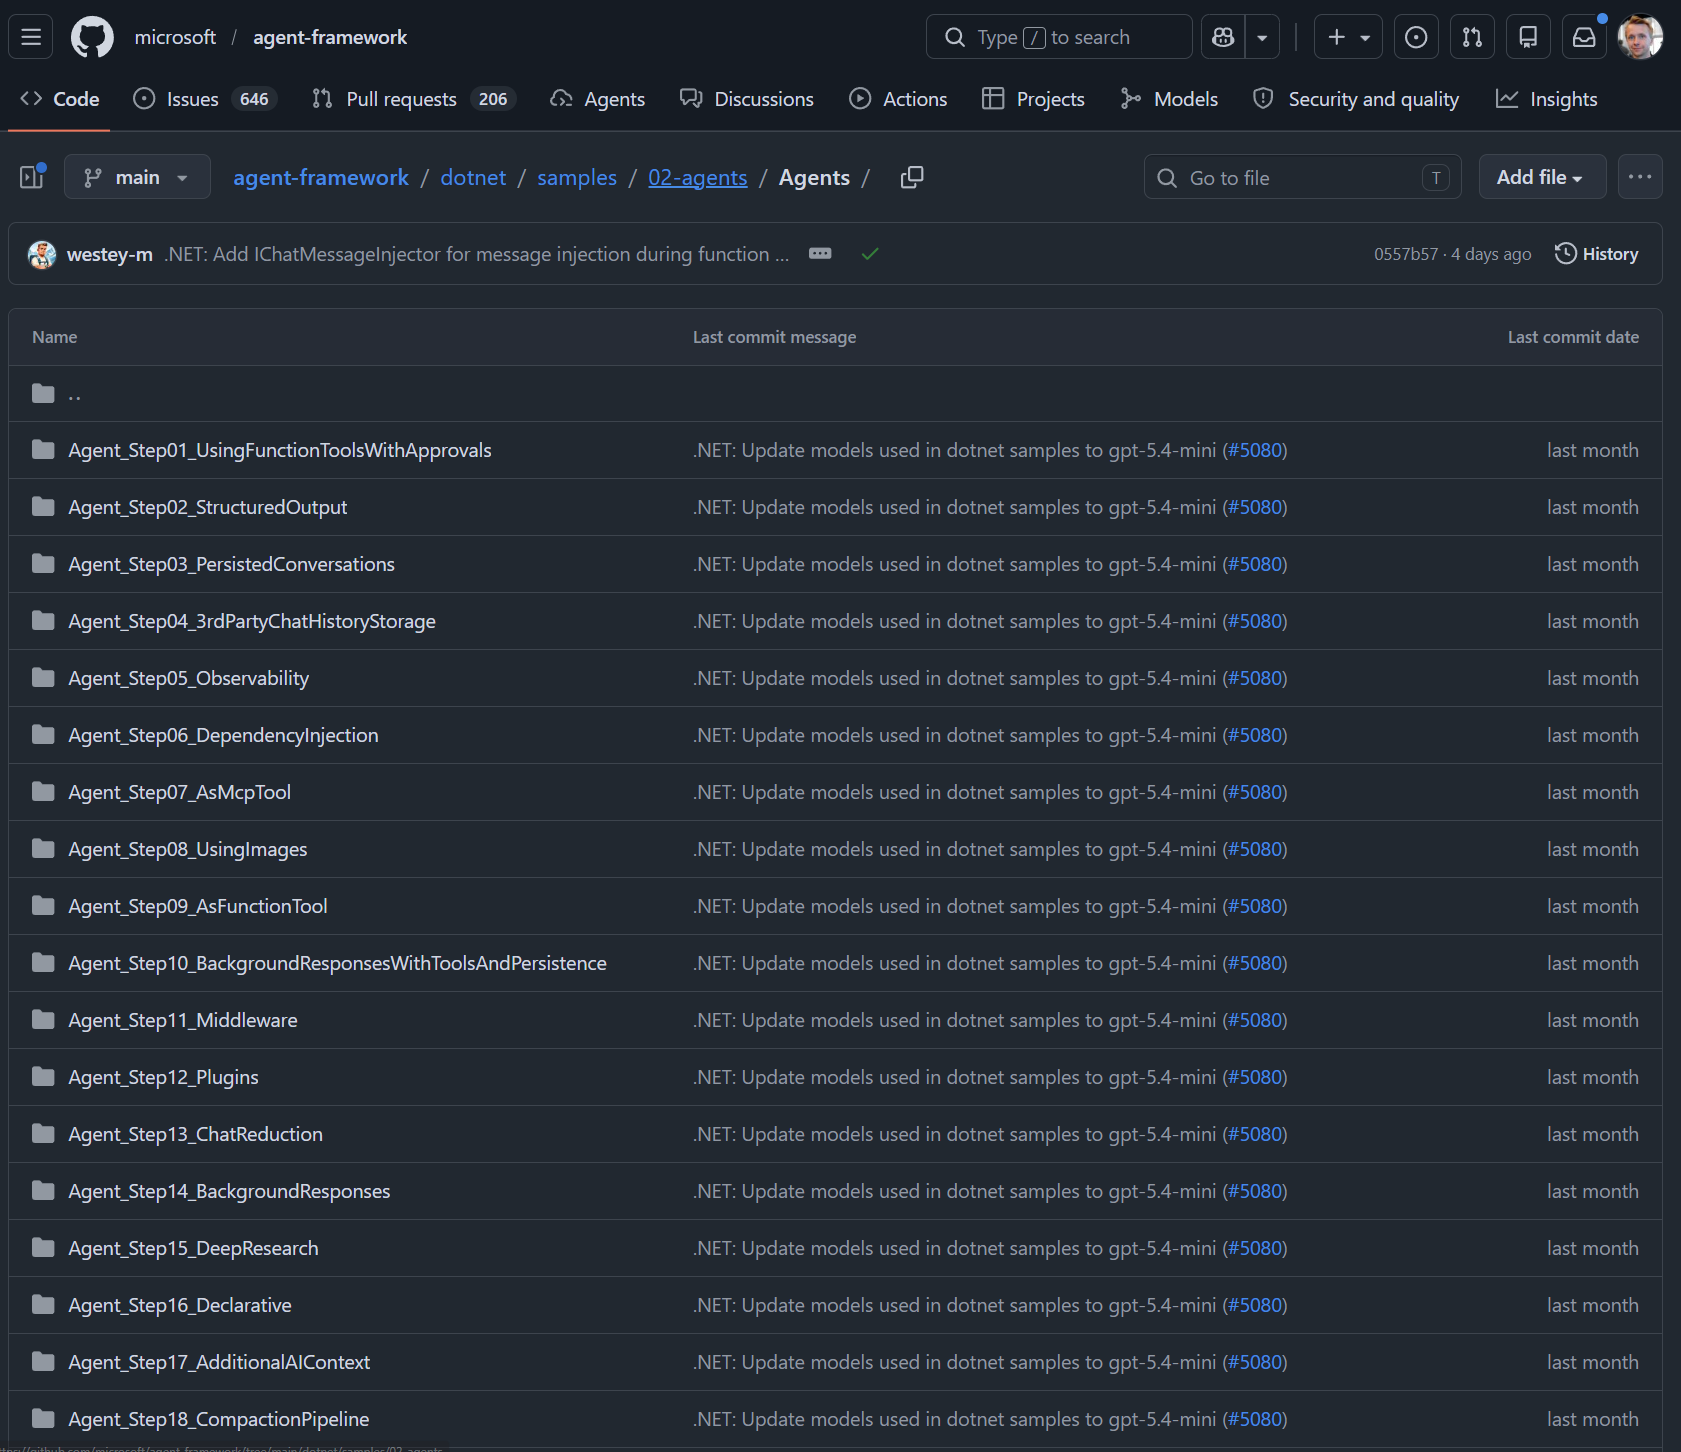
Task: Expand the commit message ellipsis details
Action: (820, 254)
